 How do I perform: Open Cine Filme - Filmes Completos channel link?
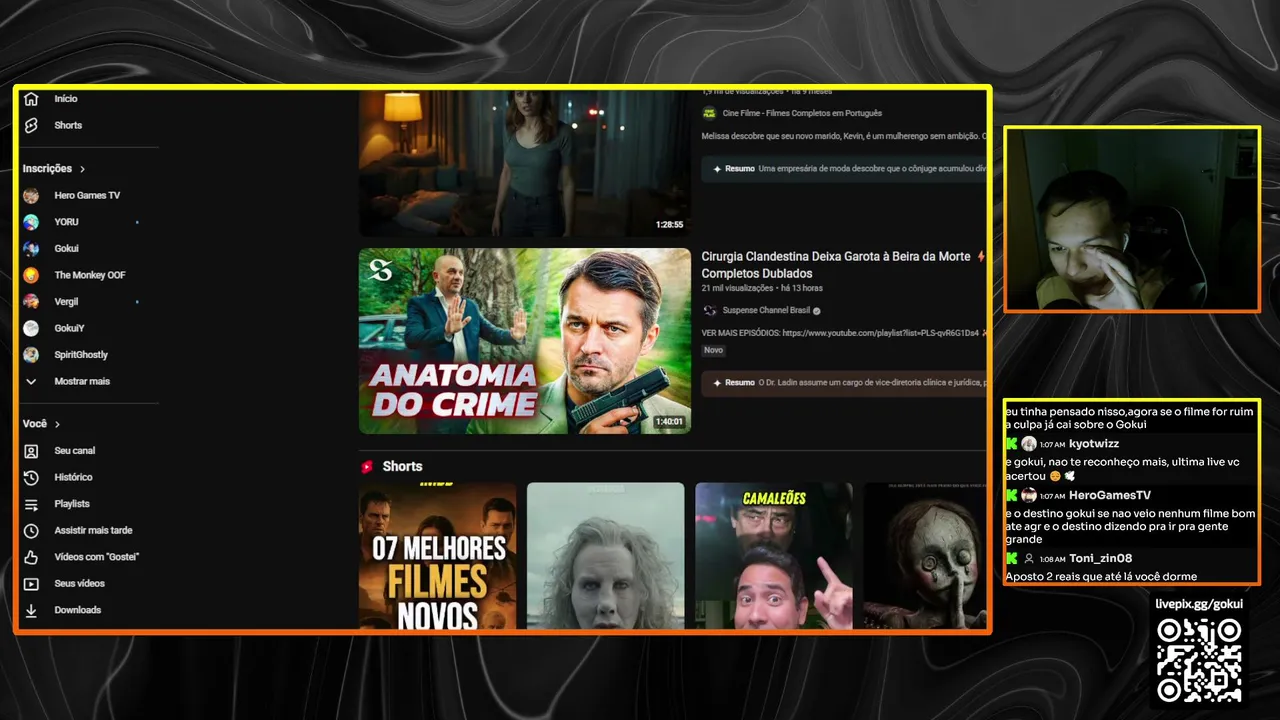pyautogui.click(x=802, y=113)
